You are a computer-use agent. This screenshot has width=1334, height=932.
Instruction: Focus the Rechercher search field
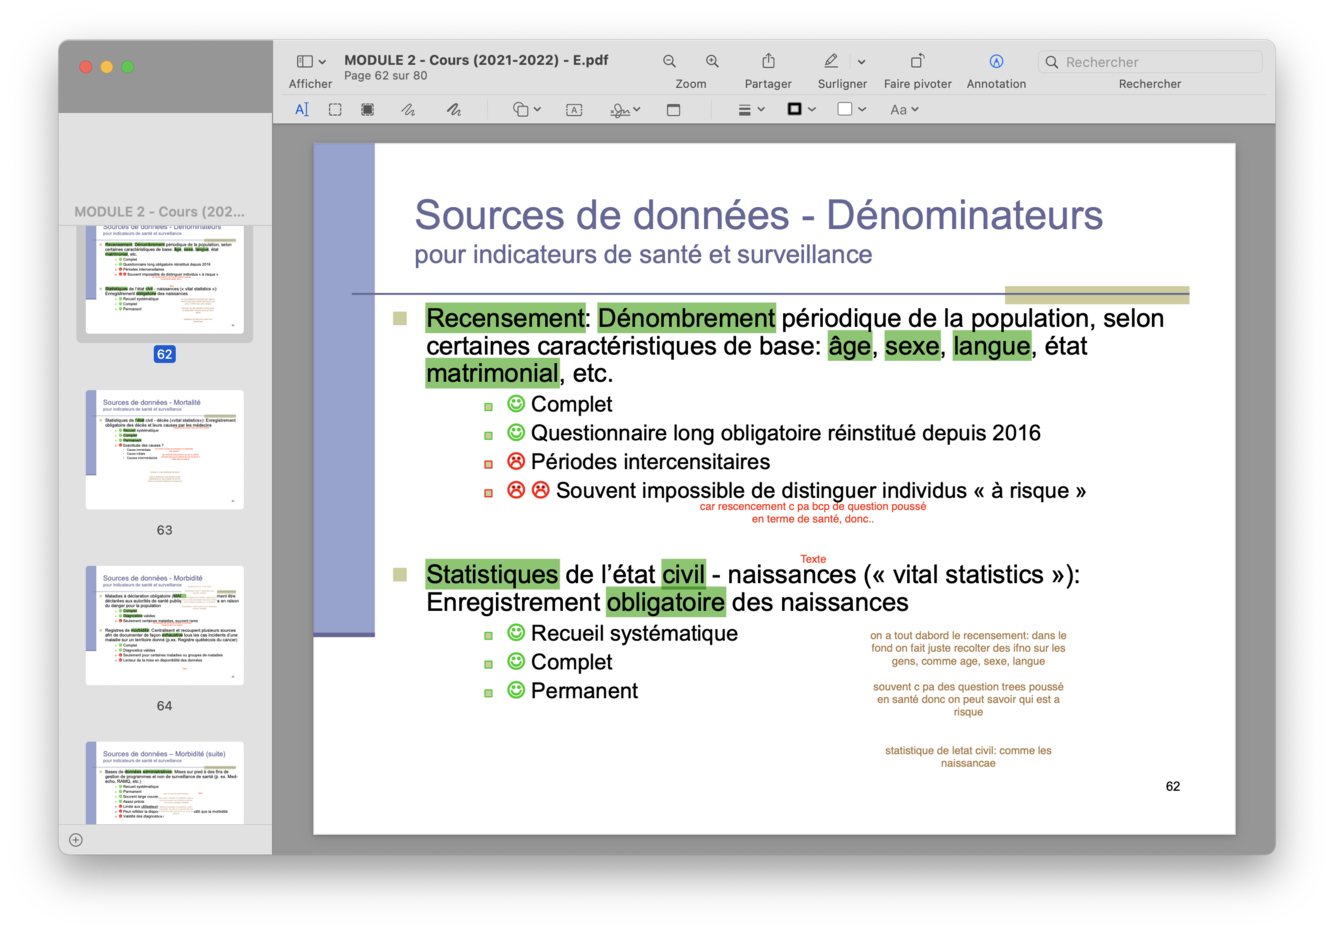(1150, 62)
